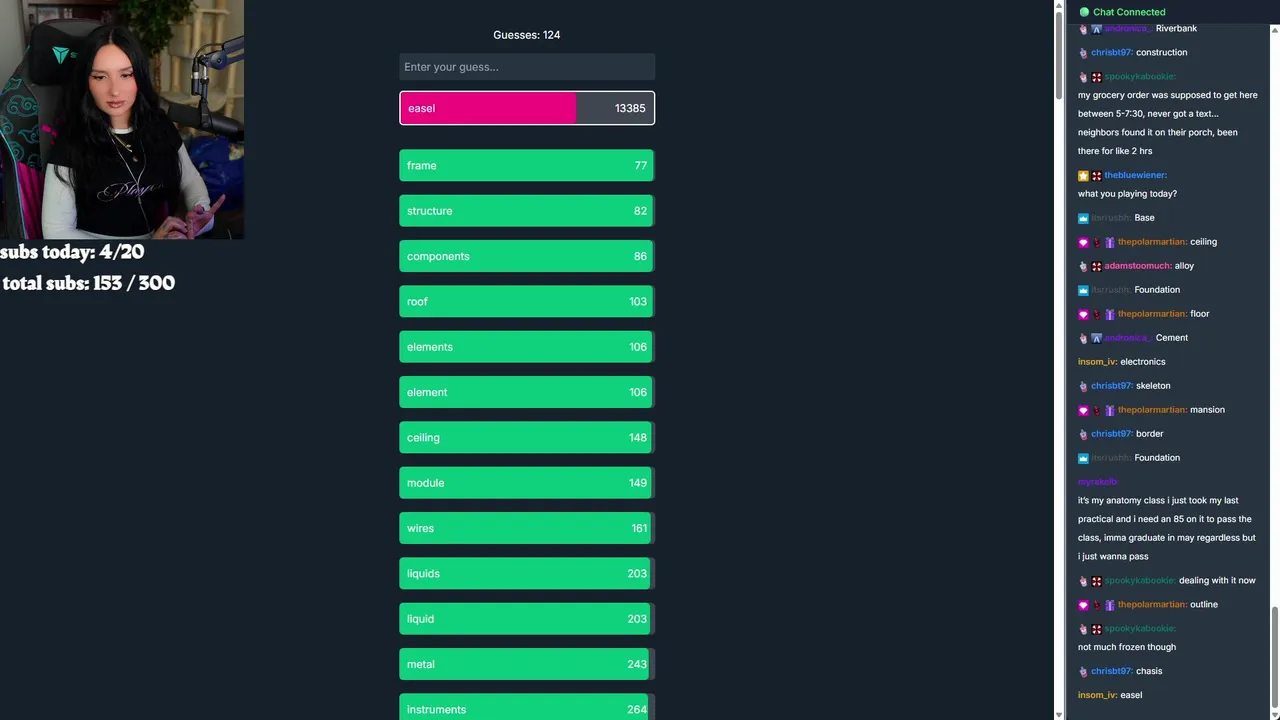Select the "ceiling" guess row scoring 148
The width and height of the screenshot is (1280, 720).
pos(527,438)
